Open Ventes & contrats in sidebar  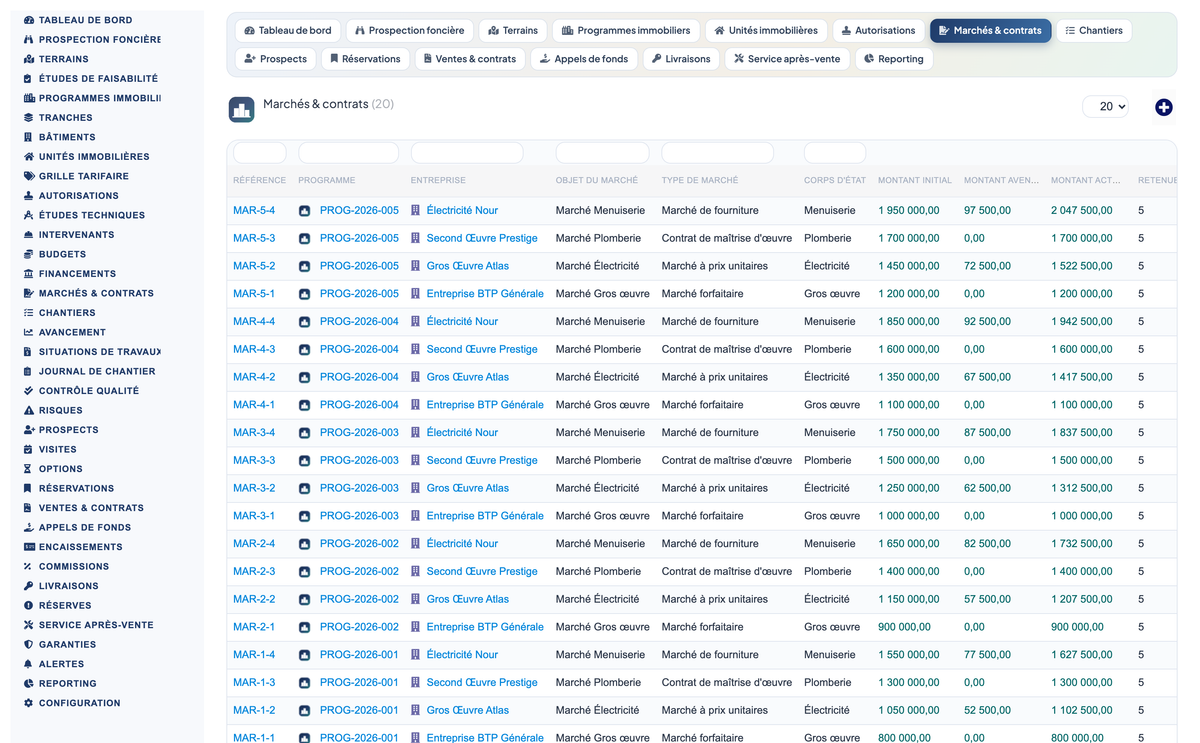coord(91,508)
